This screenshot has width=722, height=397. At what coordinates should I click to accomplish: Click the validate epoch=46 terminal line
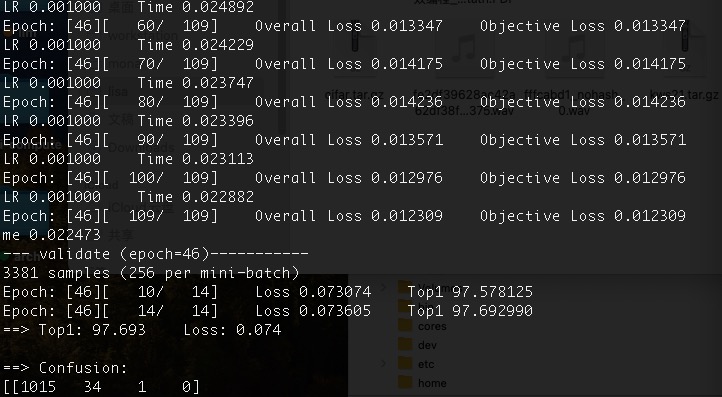click(x=156, y=254)
